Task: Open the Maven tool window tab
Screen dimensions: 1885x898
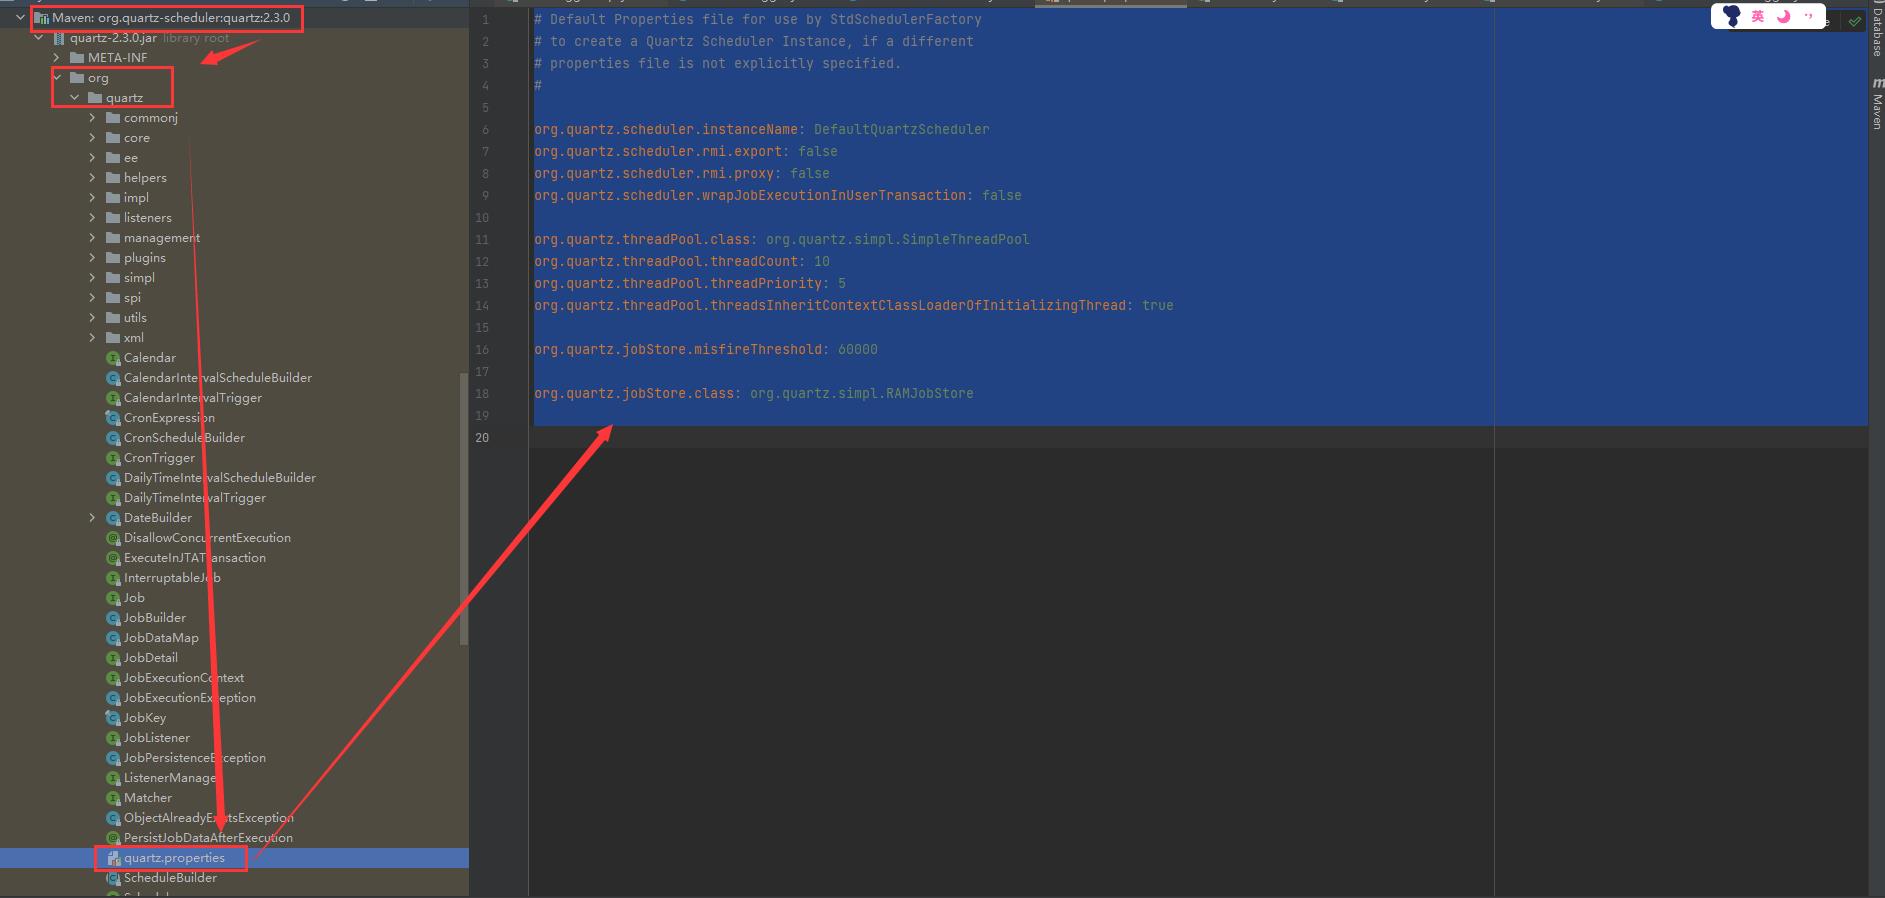Action: (1877, 103)
